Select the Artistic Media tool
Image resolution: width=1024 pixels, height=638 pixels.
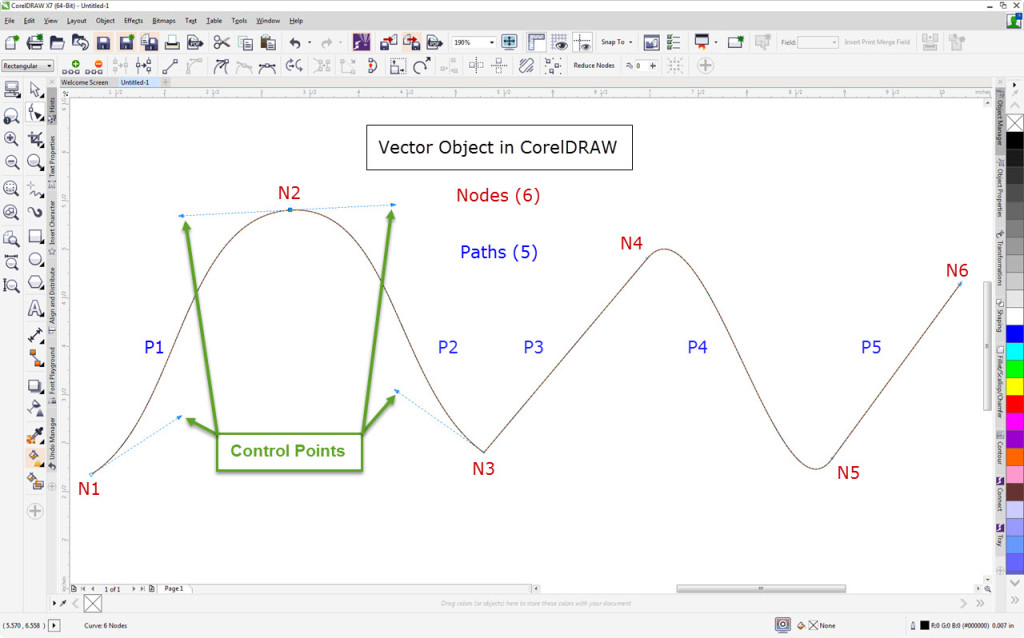(35, 212)
